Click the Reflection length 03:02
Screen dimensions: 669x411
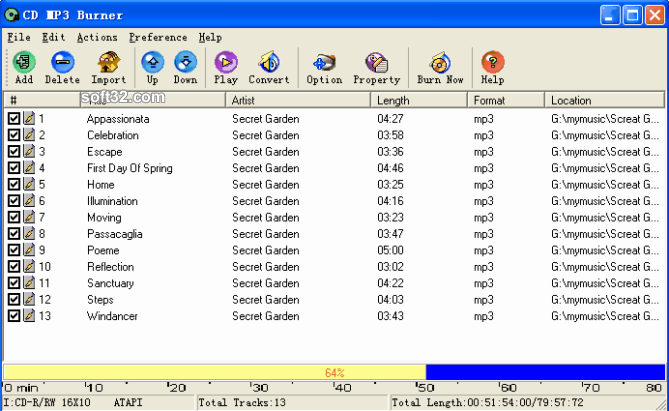(390, 267)
